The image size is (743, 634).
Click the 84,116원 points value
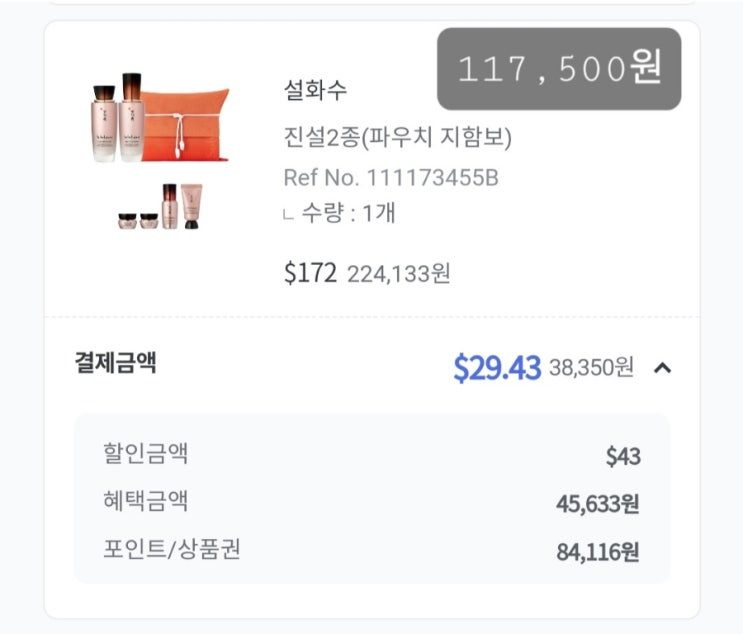click(597, 552)
